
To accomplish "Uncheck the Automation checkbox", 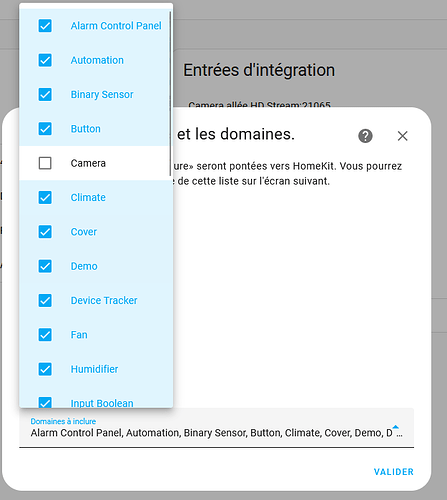I will [45, 60].
